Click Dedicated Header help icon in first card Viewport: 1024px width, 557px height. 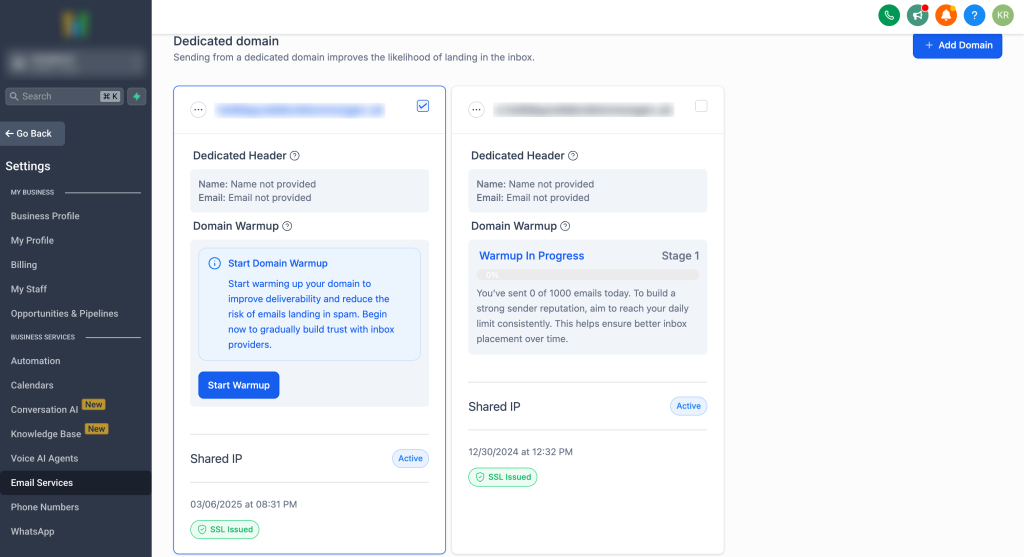coord(295,155)
